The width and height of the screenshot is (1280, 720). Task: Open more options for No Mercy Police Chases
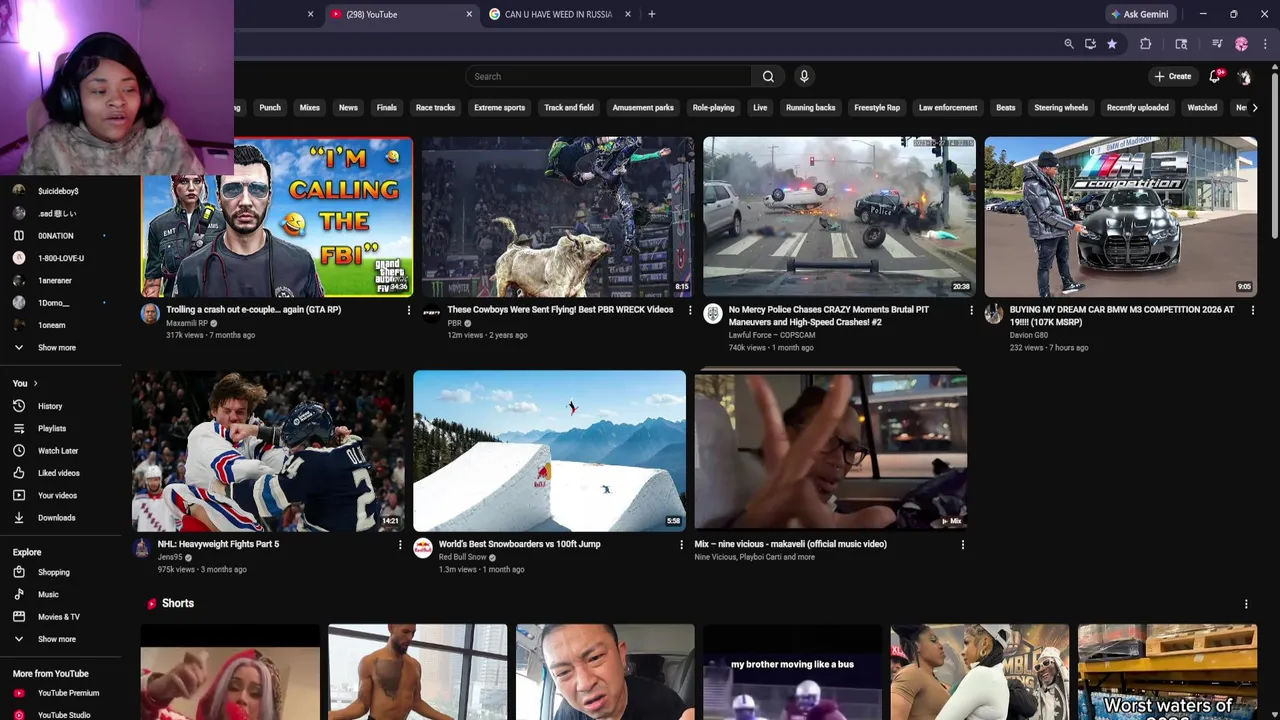click(971, 310)
